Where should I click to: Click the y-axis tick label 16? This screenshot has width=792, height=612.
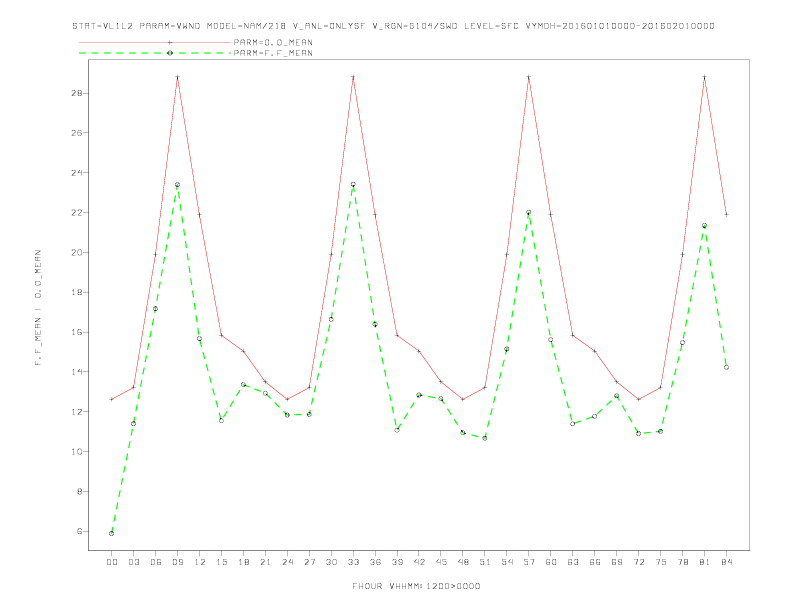point(78,332)
